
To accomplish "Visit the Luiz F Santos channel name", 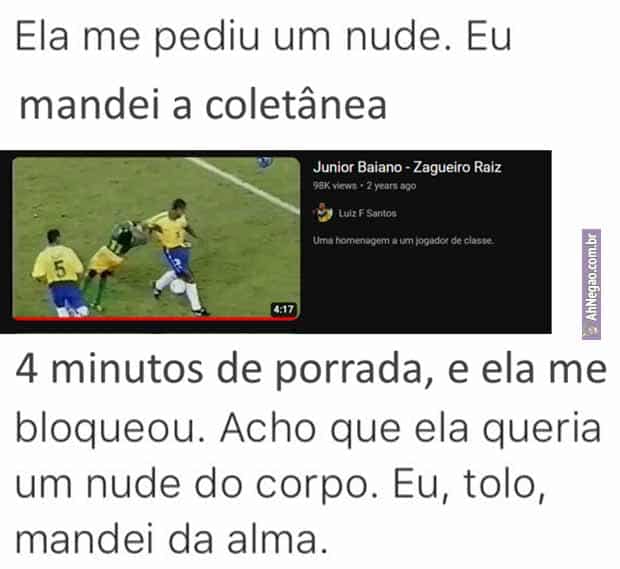I will pyautogui.click(x=367, y=214).
